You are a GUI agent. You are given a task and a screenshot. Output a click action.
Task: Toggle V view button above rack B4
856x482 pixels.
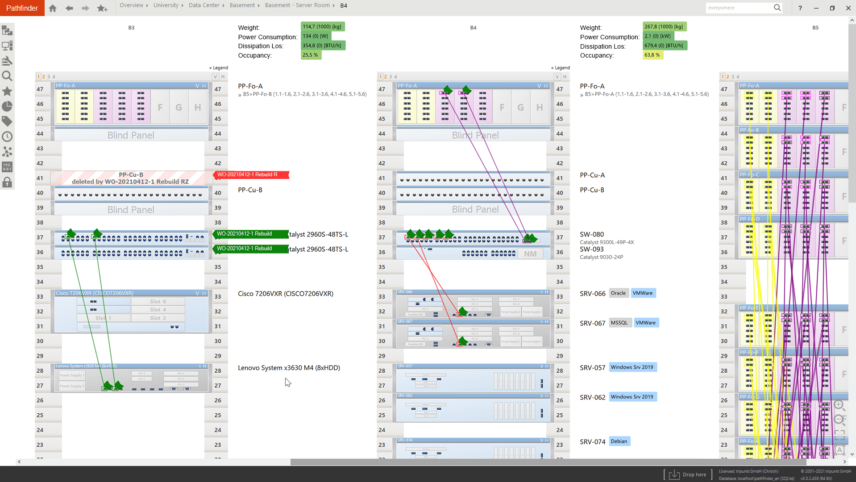coord(557,76)
